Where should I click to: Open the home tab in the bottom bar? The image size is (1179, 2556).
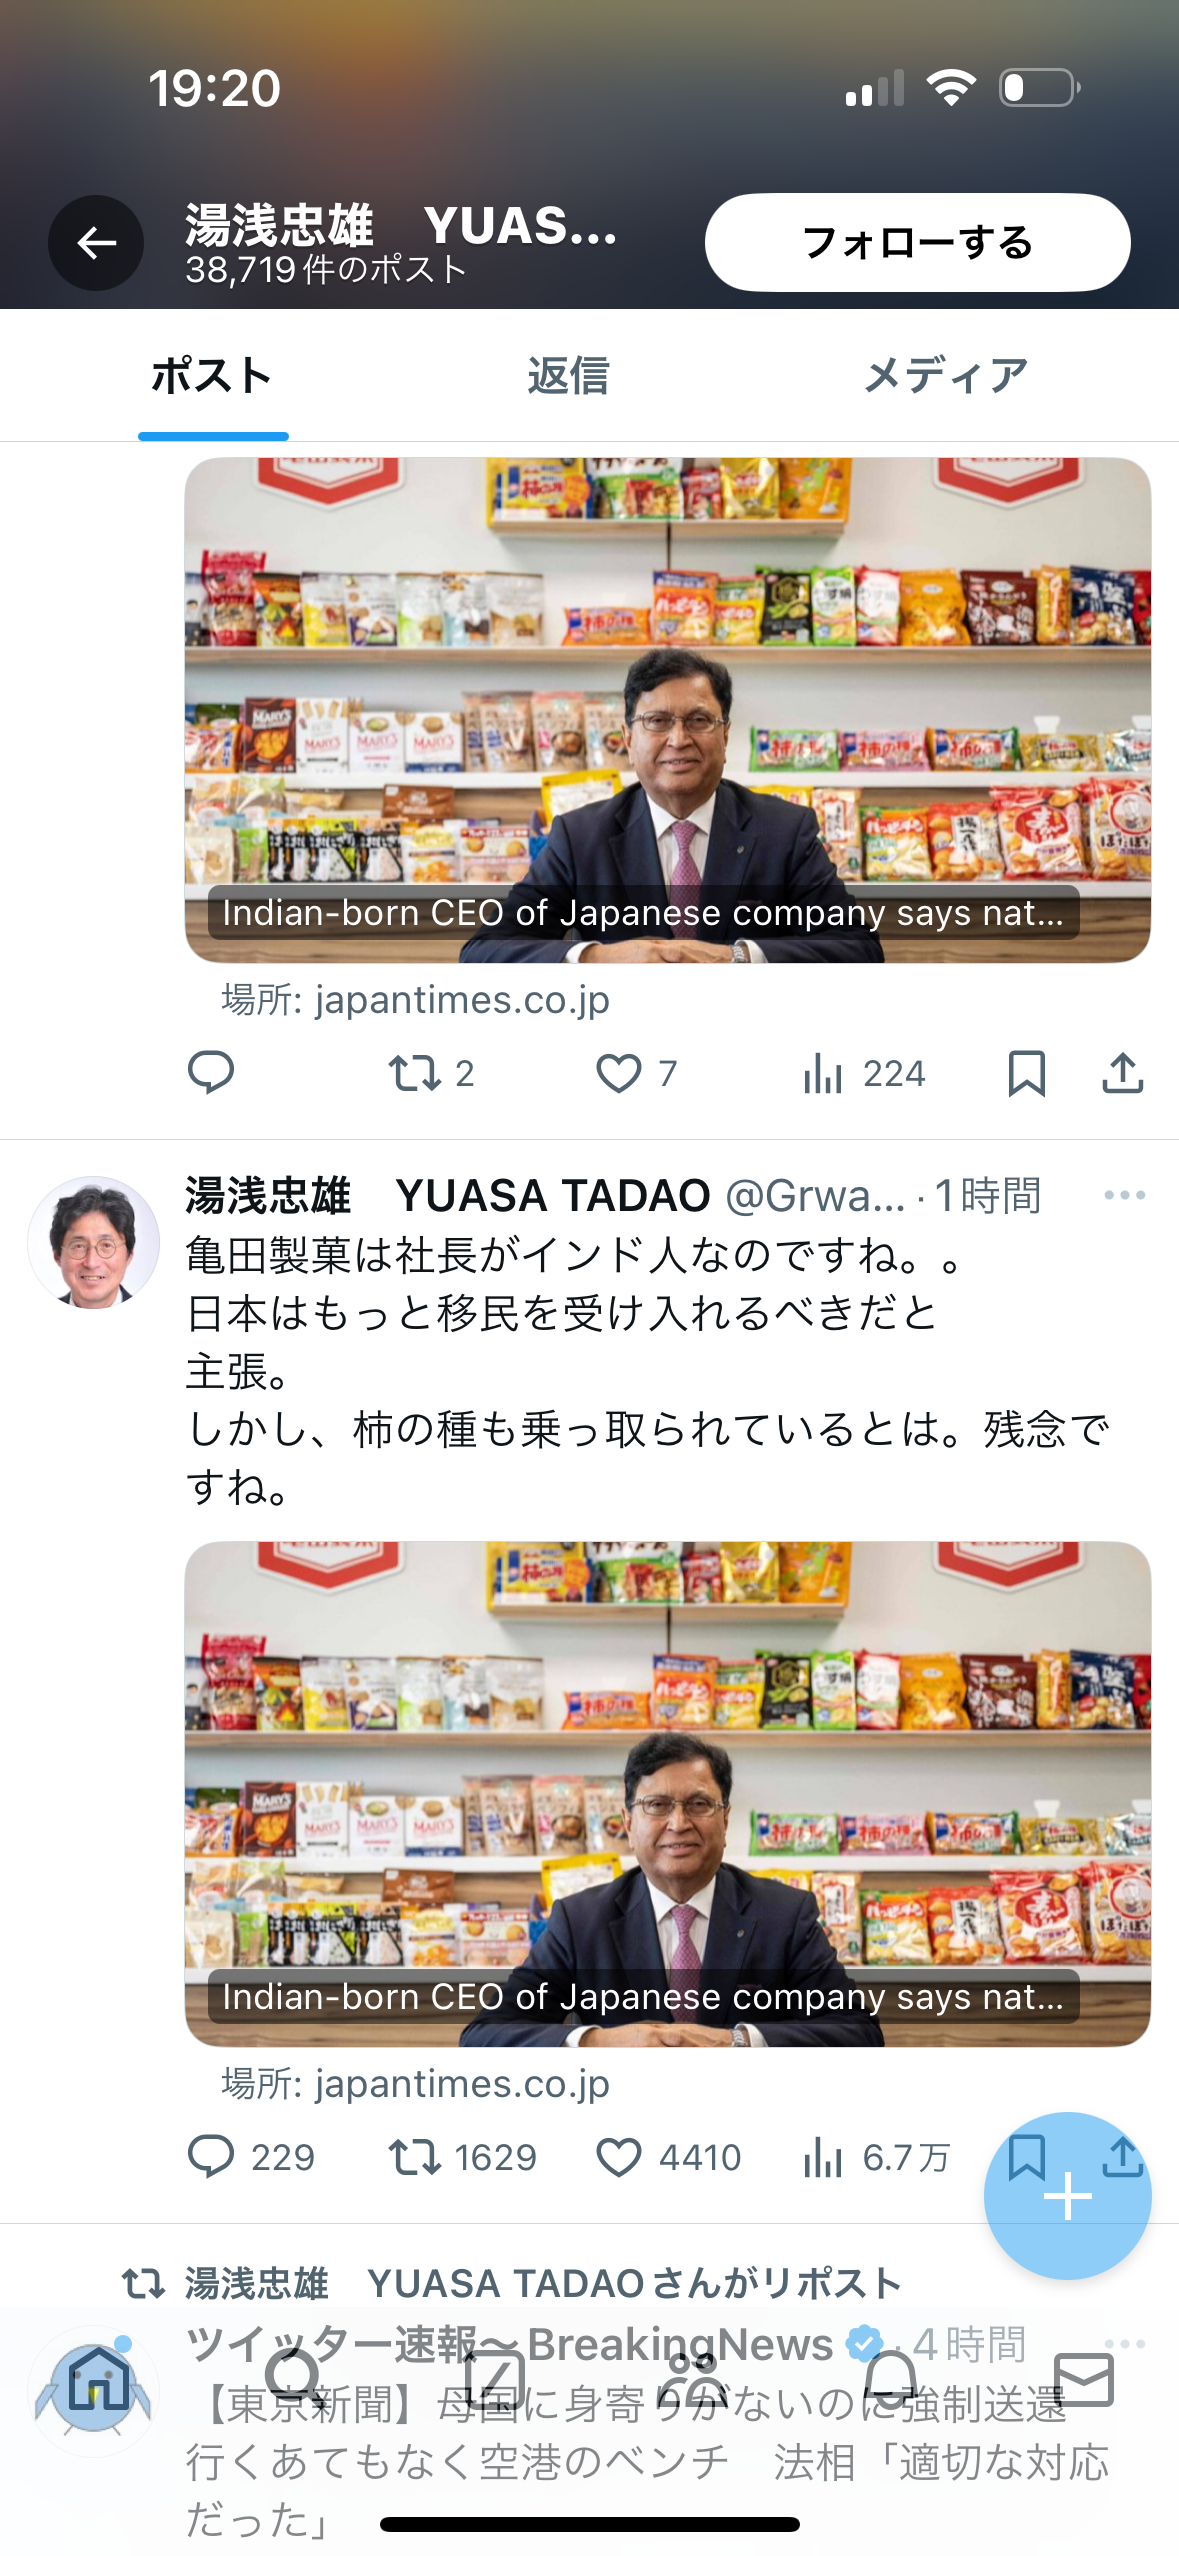(95, 2381)
